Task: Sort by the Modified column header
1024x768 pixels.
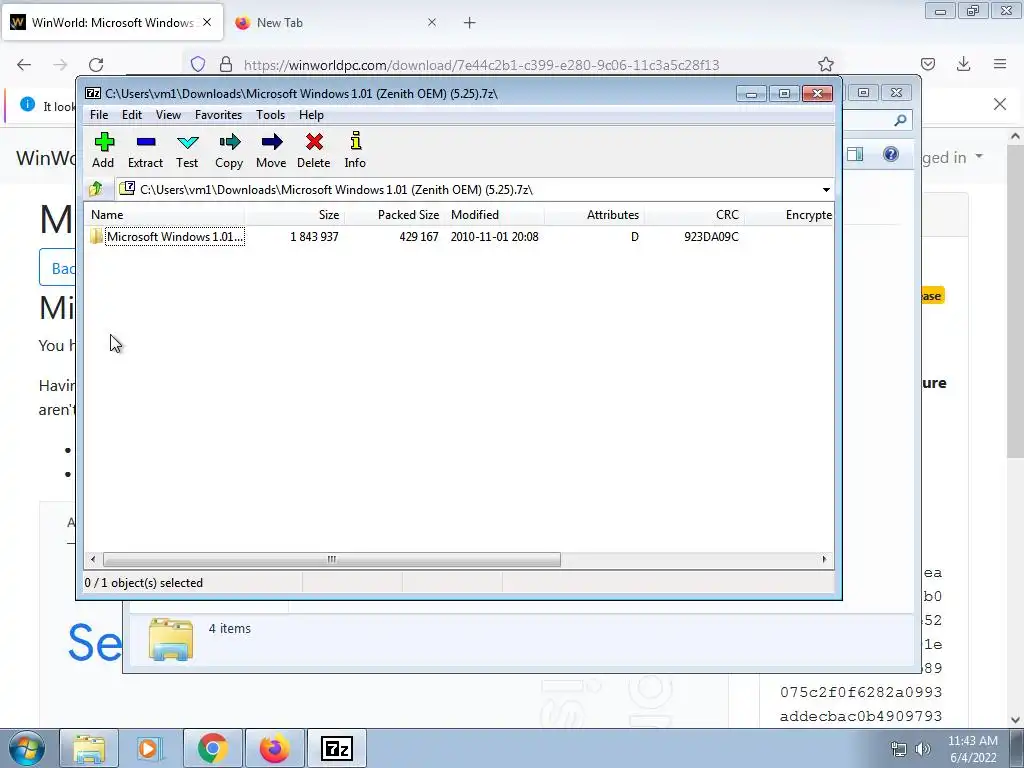Action: pyautogui.click(x=494, y=215)
